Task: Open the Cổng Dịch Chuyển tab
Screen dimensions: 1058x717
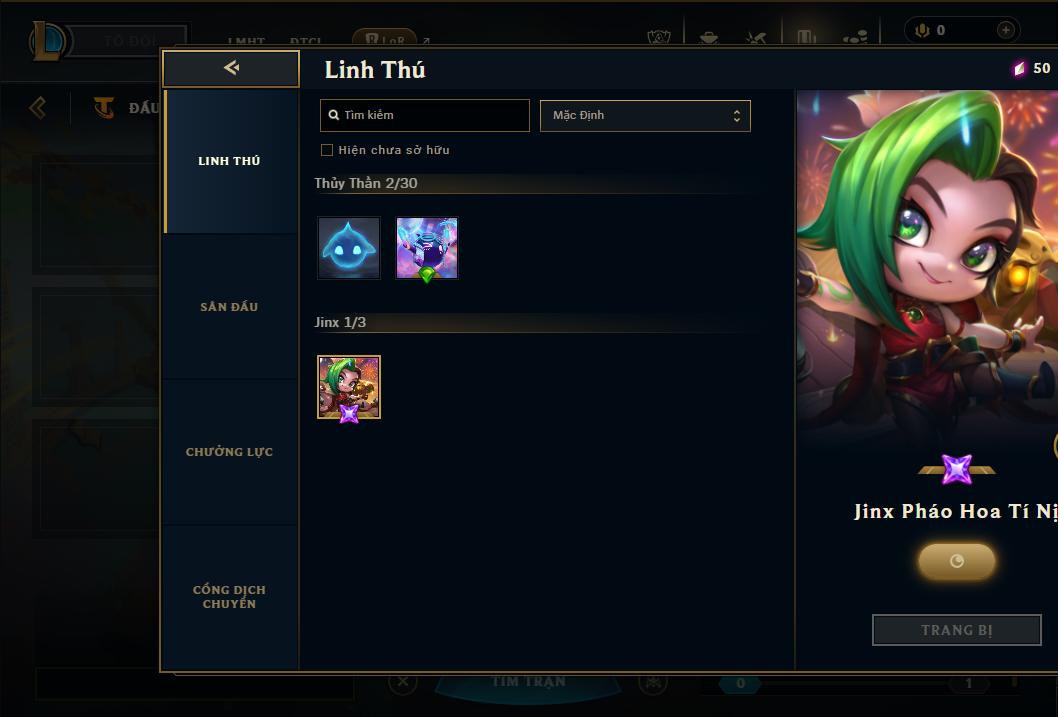Action: 229,597
